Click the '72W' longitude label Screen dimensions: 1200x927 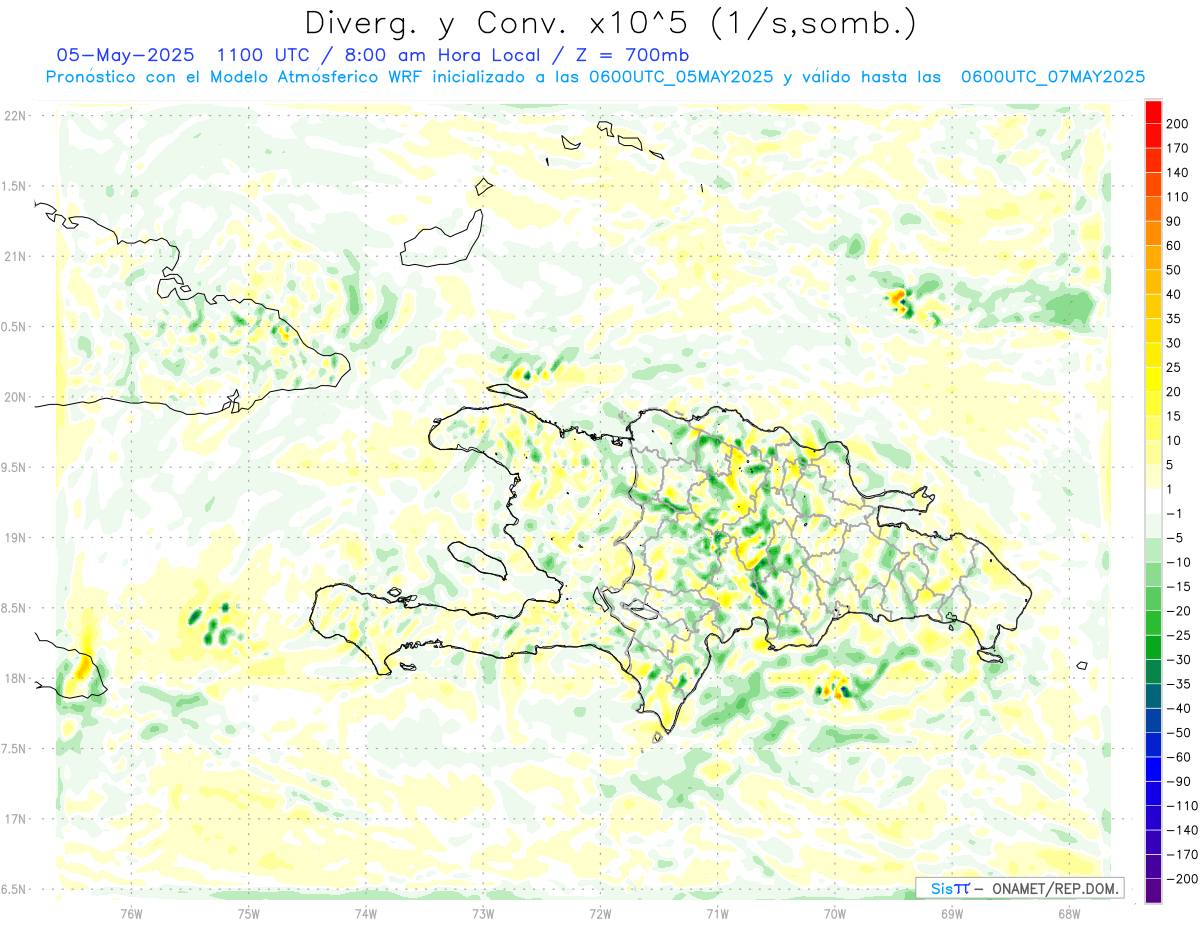[600, 913]
